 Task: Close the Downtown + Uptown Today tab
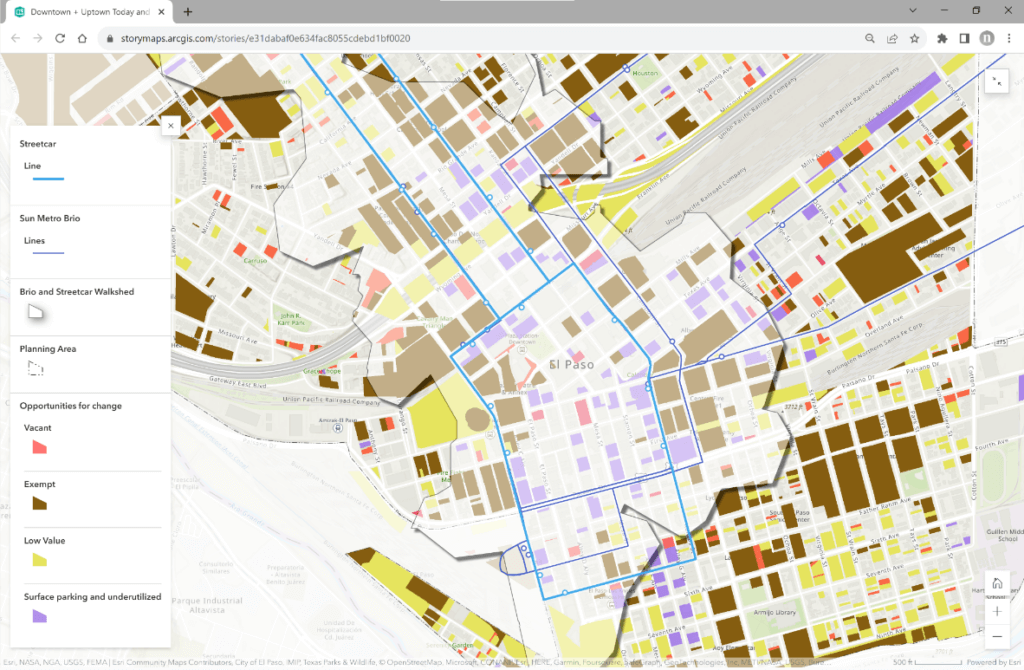161,12
